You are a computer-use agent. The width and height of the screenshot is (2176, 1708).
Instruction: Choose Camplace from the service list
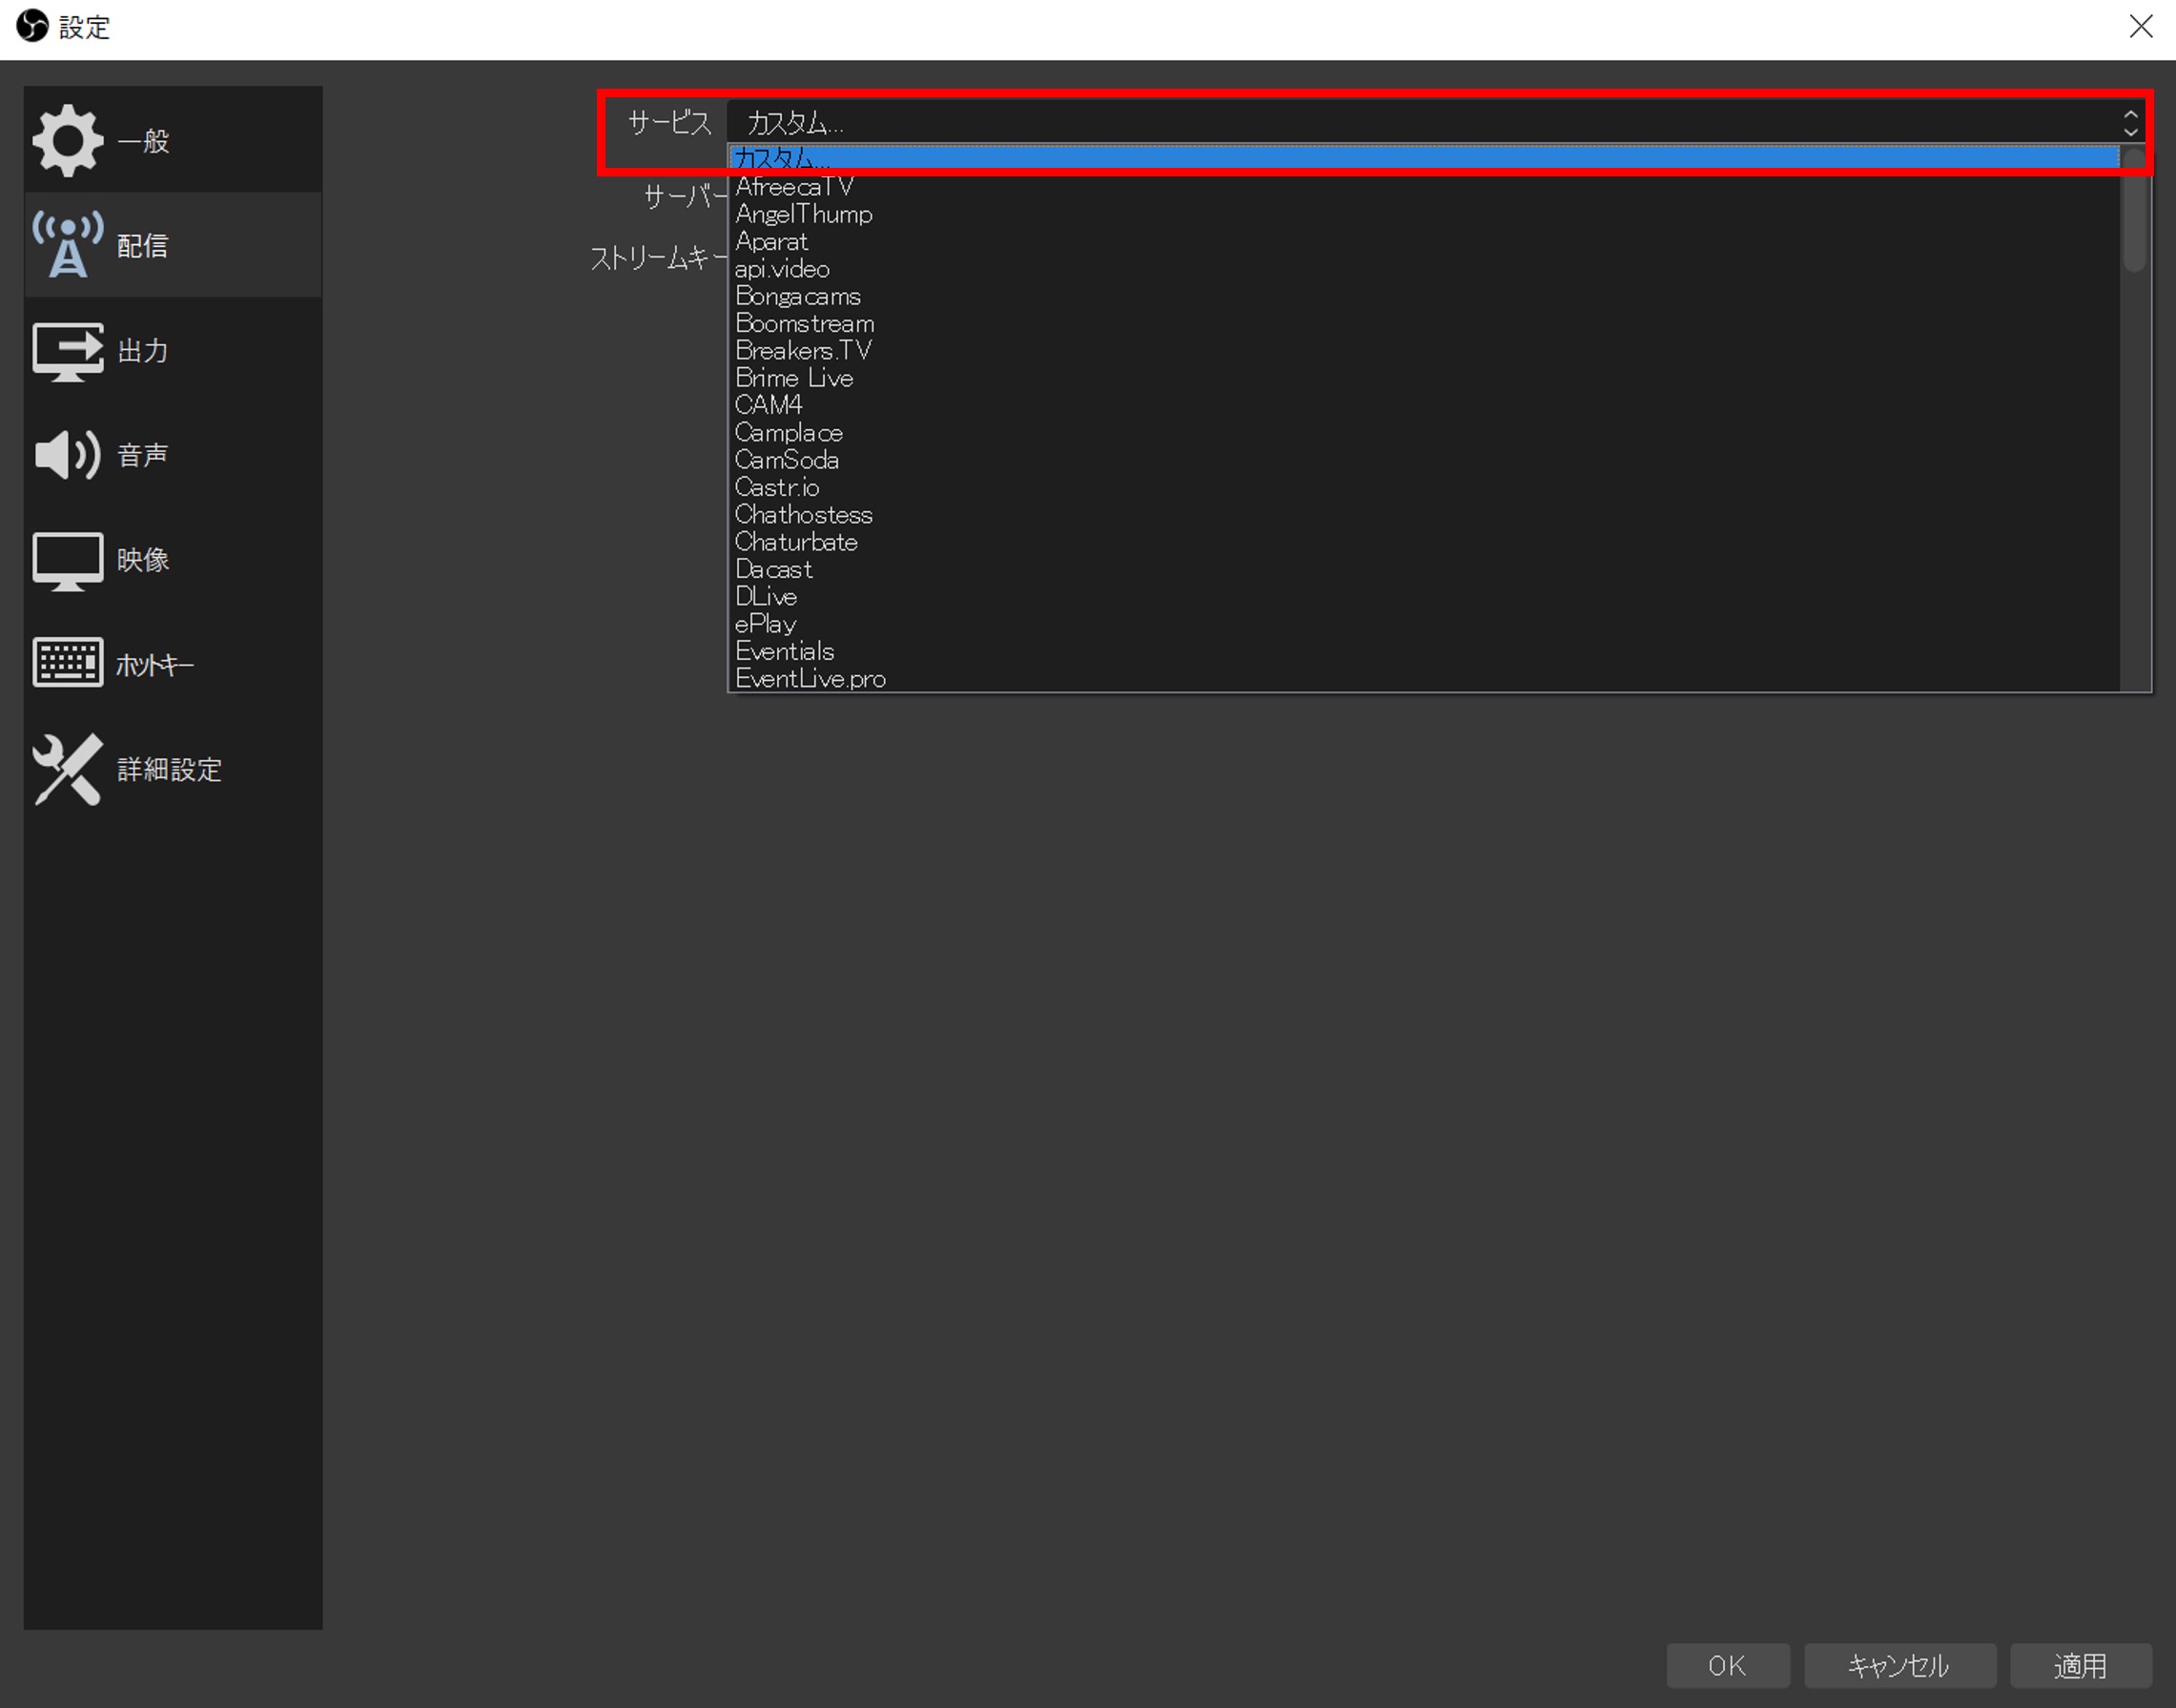click(x=1424, y=432)
